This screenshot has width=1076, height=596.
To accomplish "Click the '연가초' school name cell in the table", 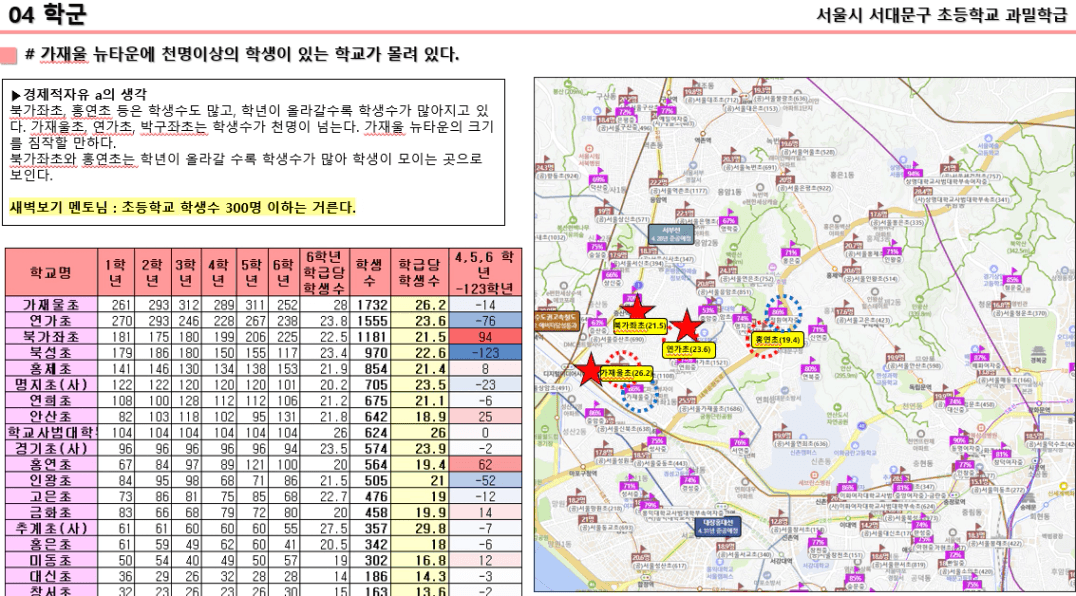I will (x=51, y=320).
